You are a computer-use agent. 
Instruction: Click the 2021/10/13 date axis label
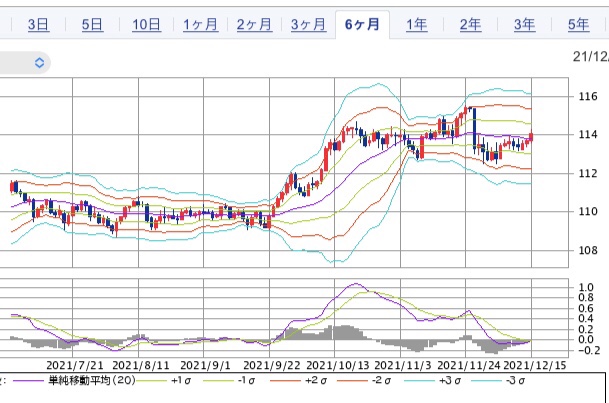point(338,366)
